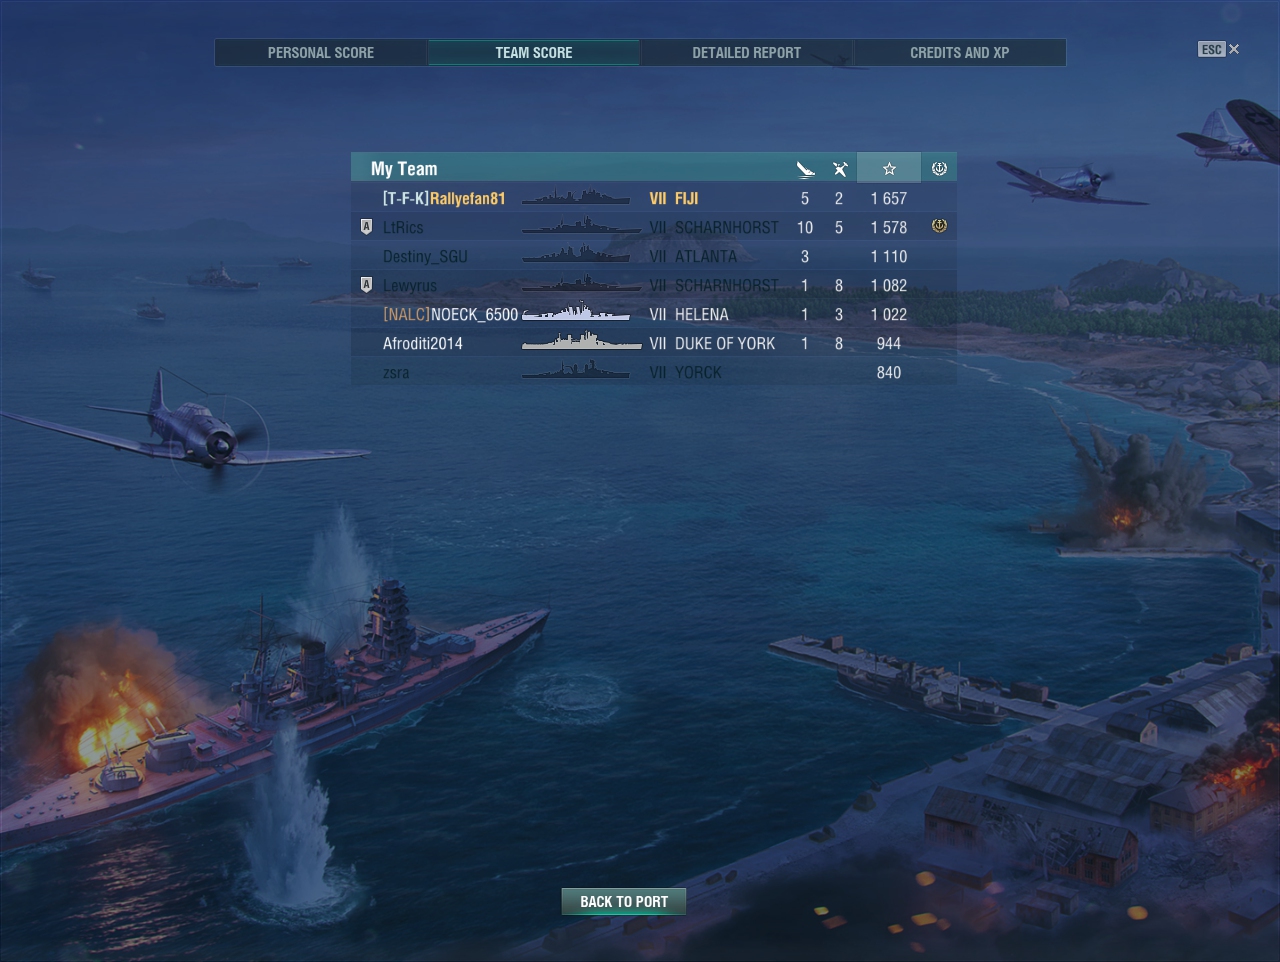
Task: Sort team by base XP star icon
Action: pos(889,168)
